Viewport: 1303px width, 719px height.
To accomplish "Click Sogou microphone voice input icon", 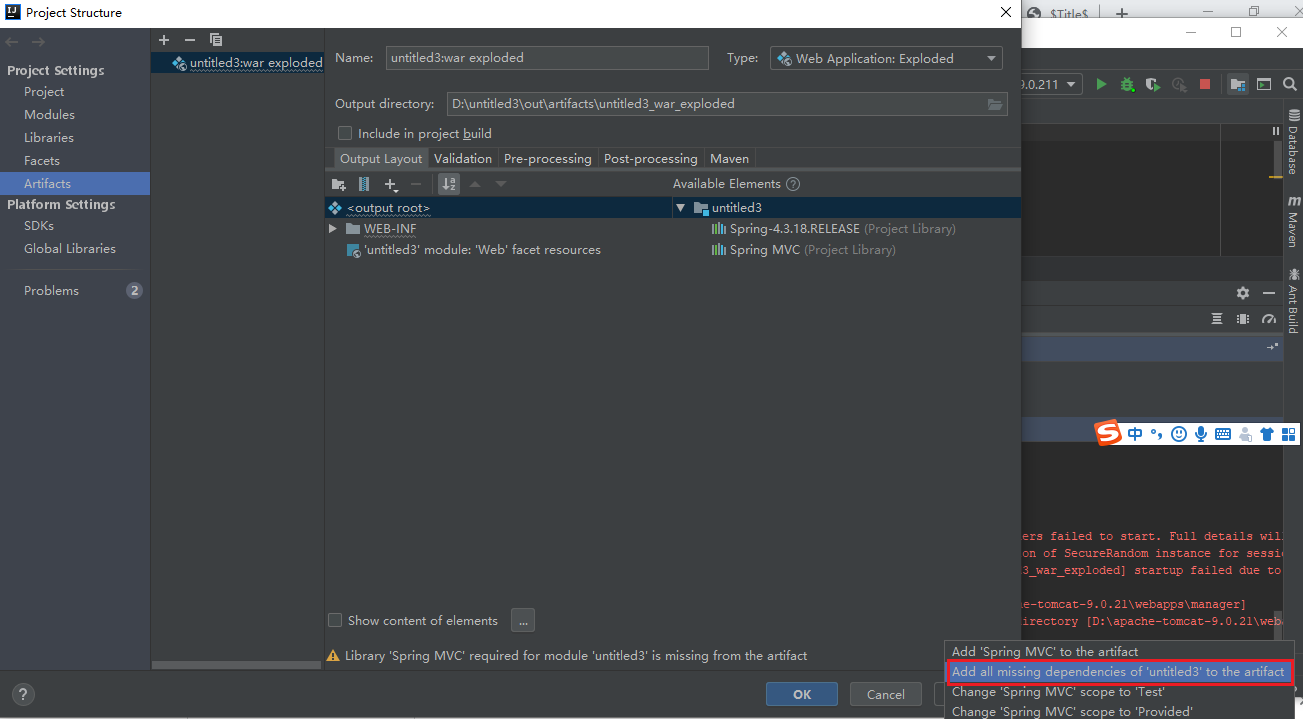I will [x=1200, y=434].
